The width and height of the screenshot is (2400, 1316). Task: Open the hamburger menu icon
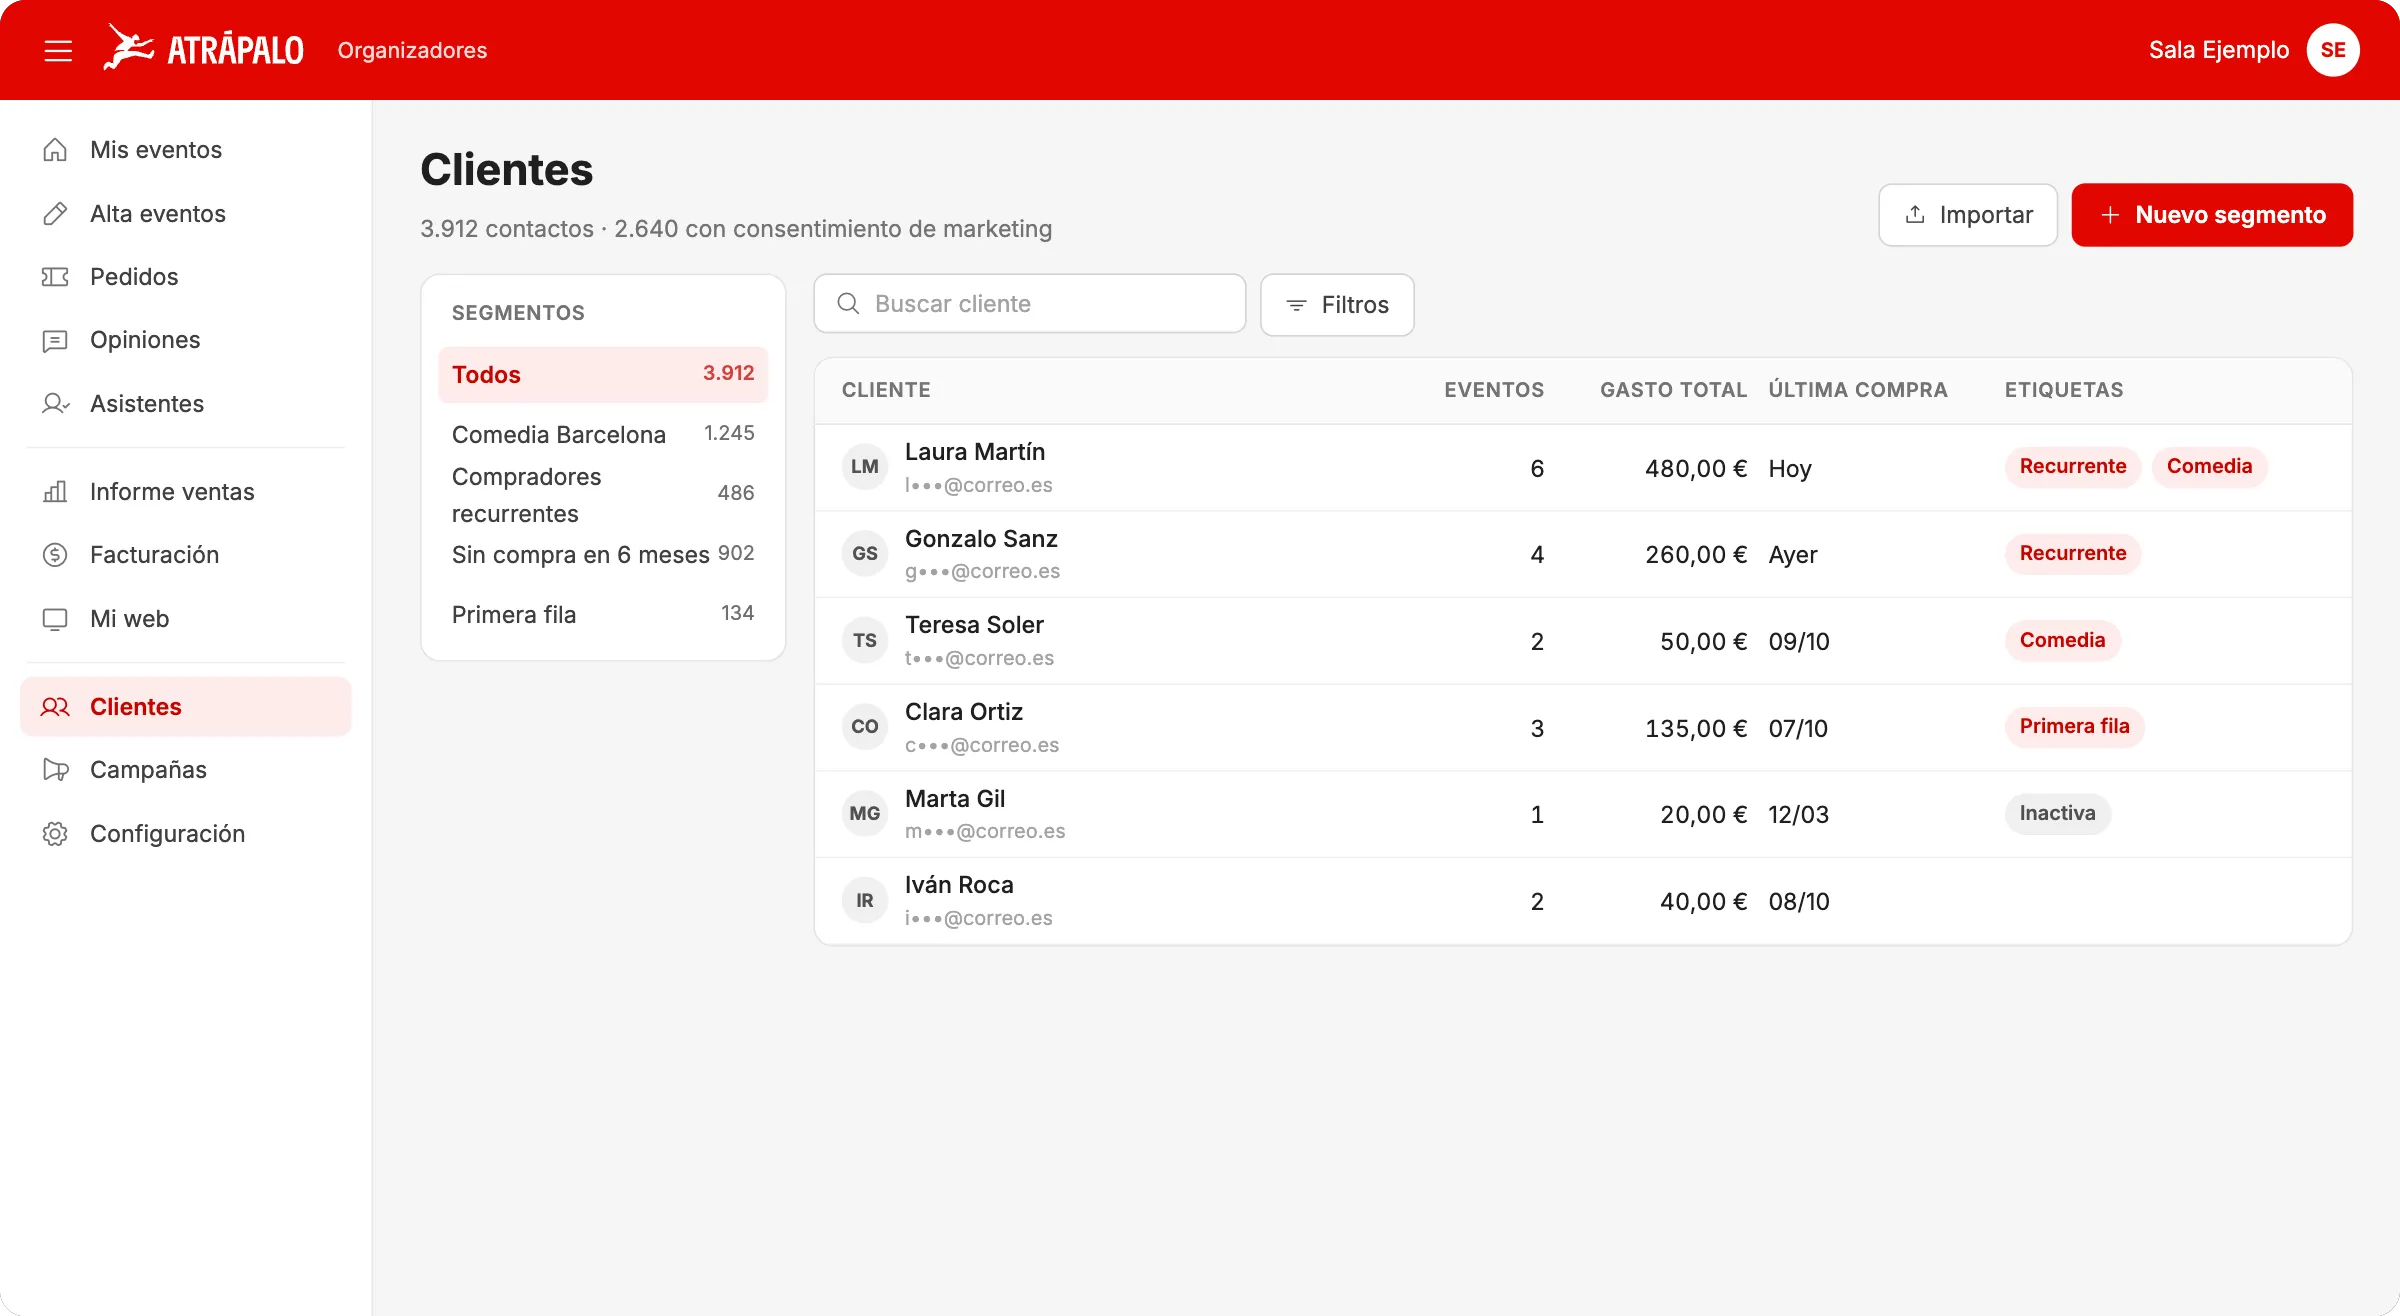(x=58, y=50)
